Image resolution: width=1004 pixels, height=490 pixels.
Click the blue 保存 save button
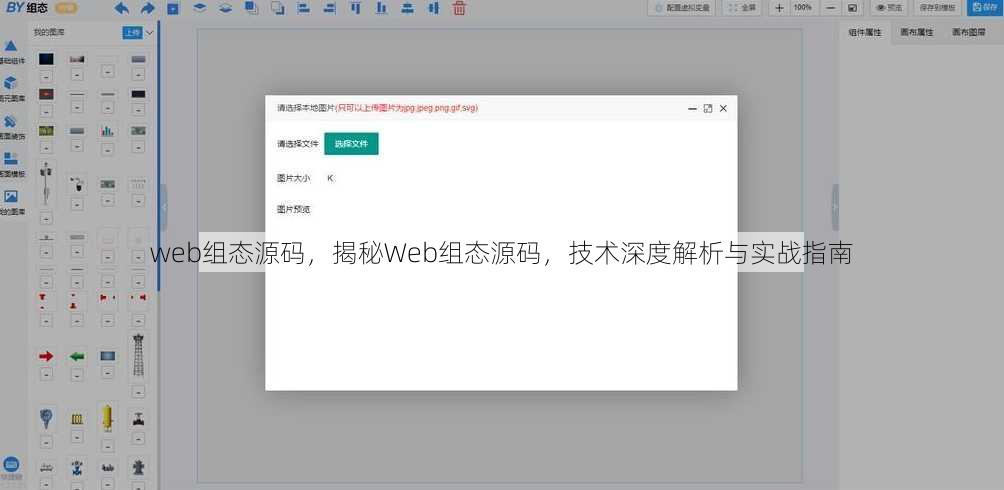click(985, 8)
